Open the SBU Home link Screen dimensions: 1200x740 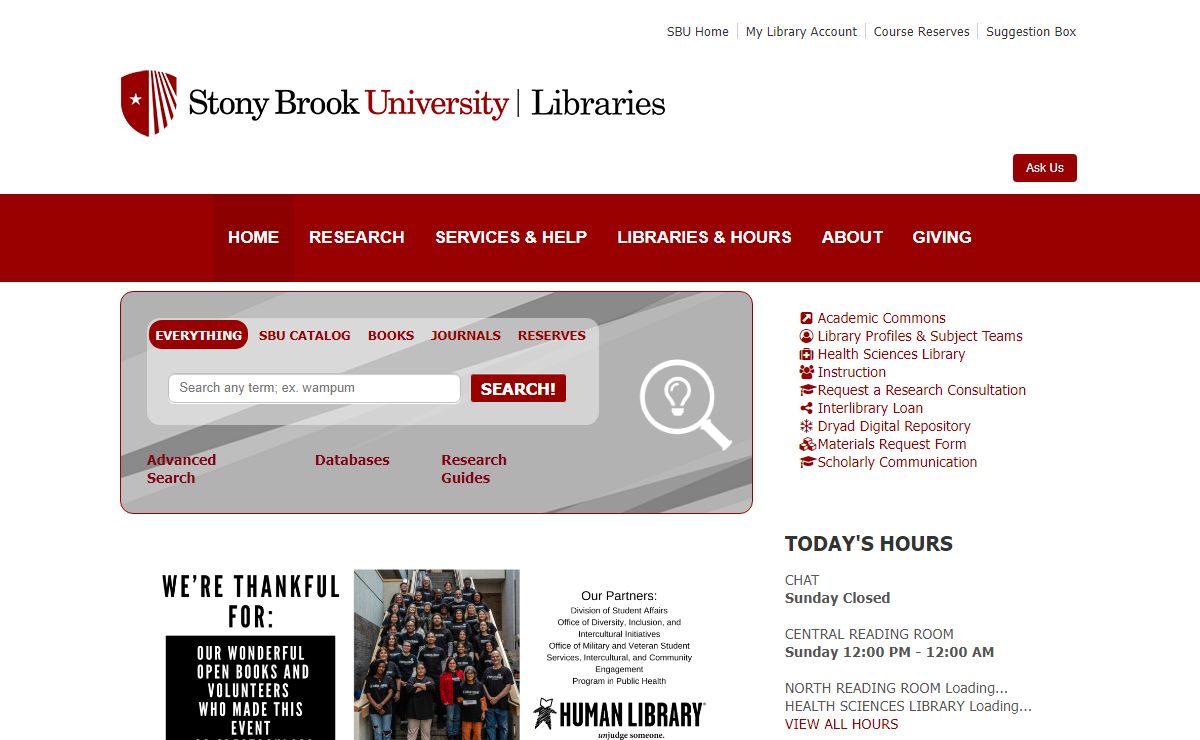[x=698, y=32]
